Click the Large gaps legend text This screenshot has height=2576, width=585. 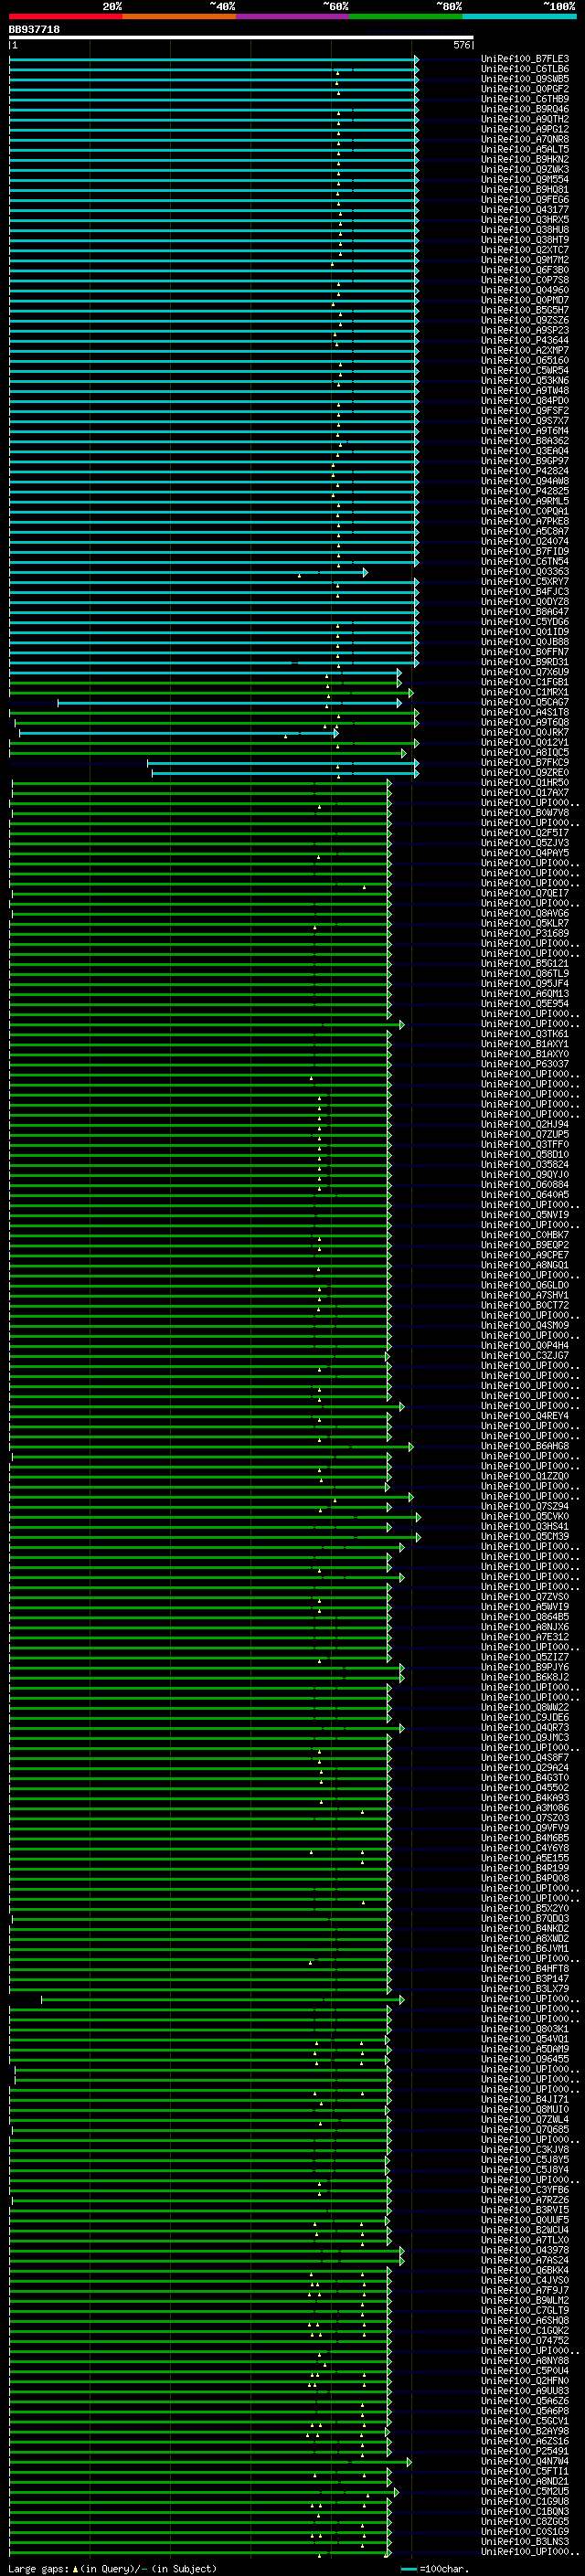[x=112, y=2568]
